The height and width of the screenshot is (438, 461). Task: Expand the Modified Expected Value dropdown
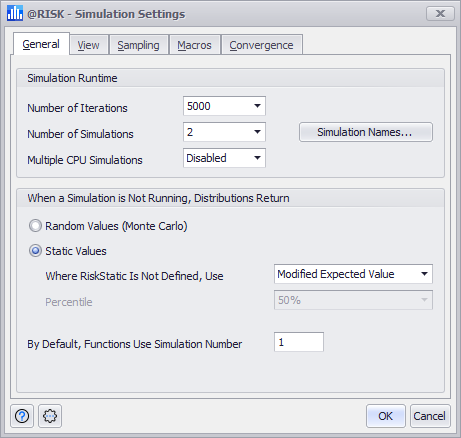(353, 274)
